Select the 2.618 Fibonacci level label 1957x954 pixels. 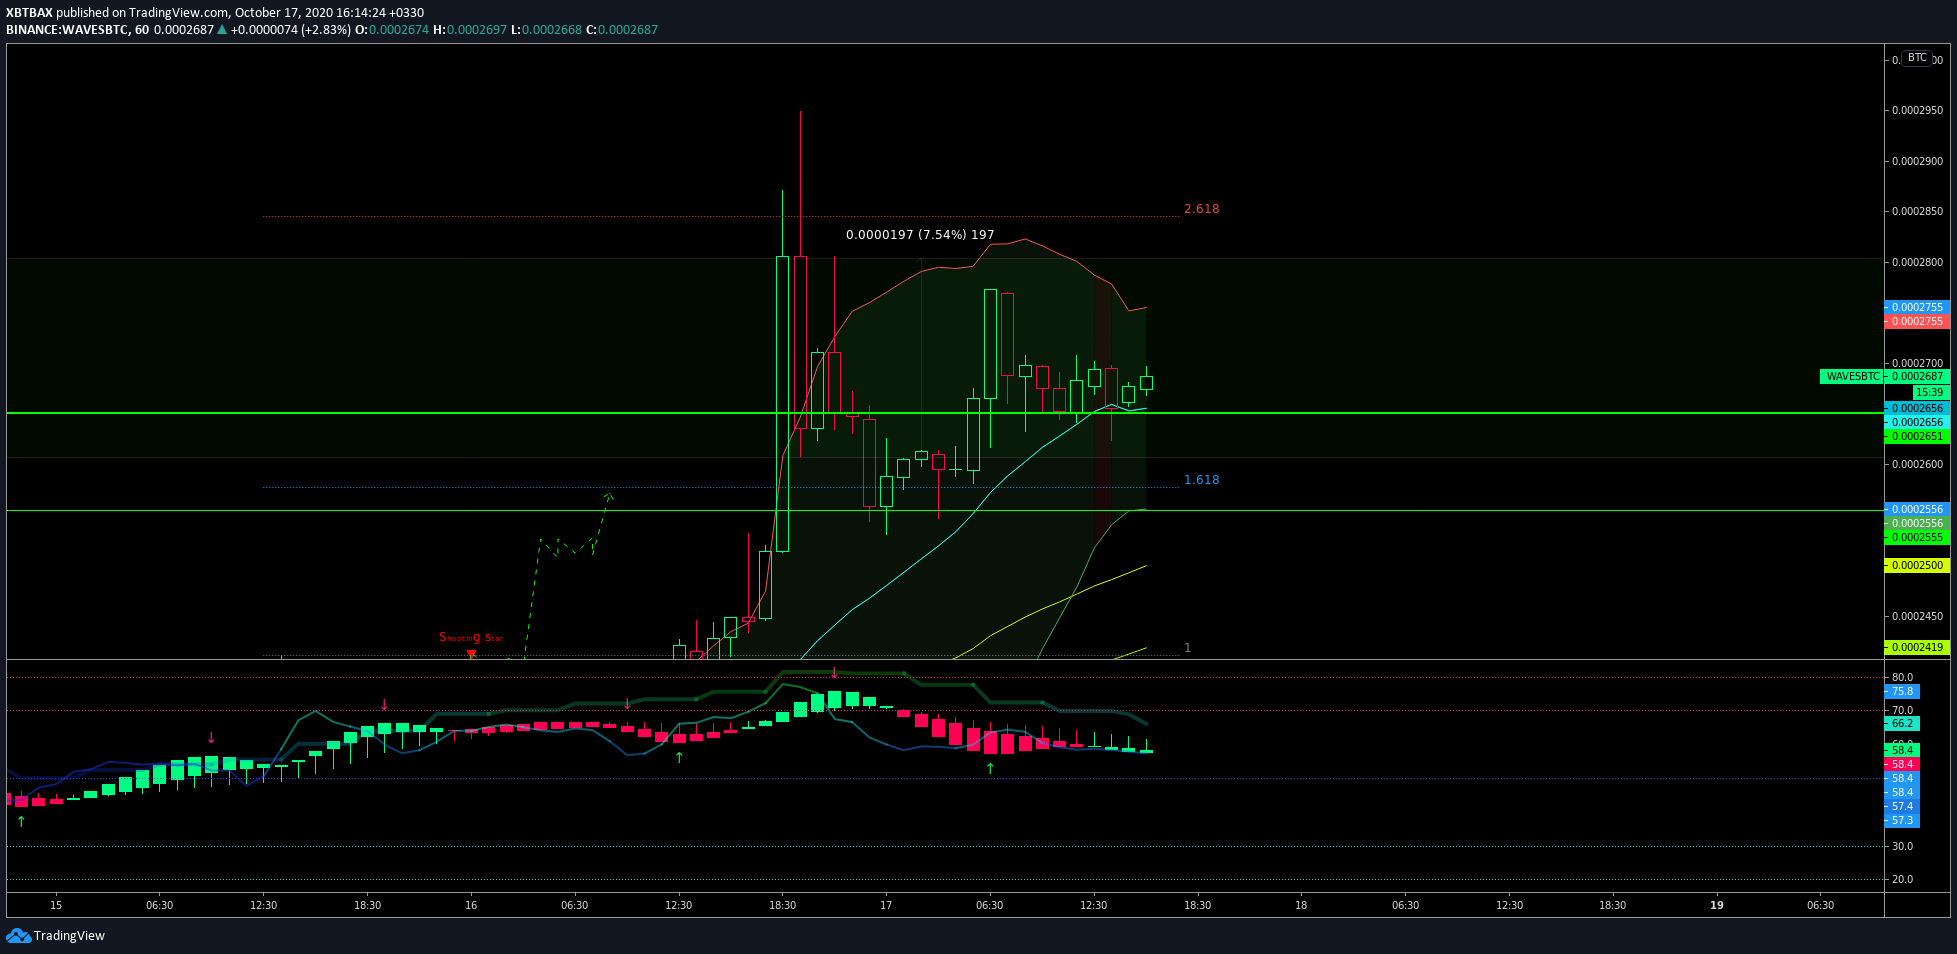click(x=1201, y=209)
